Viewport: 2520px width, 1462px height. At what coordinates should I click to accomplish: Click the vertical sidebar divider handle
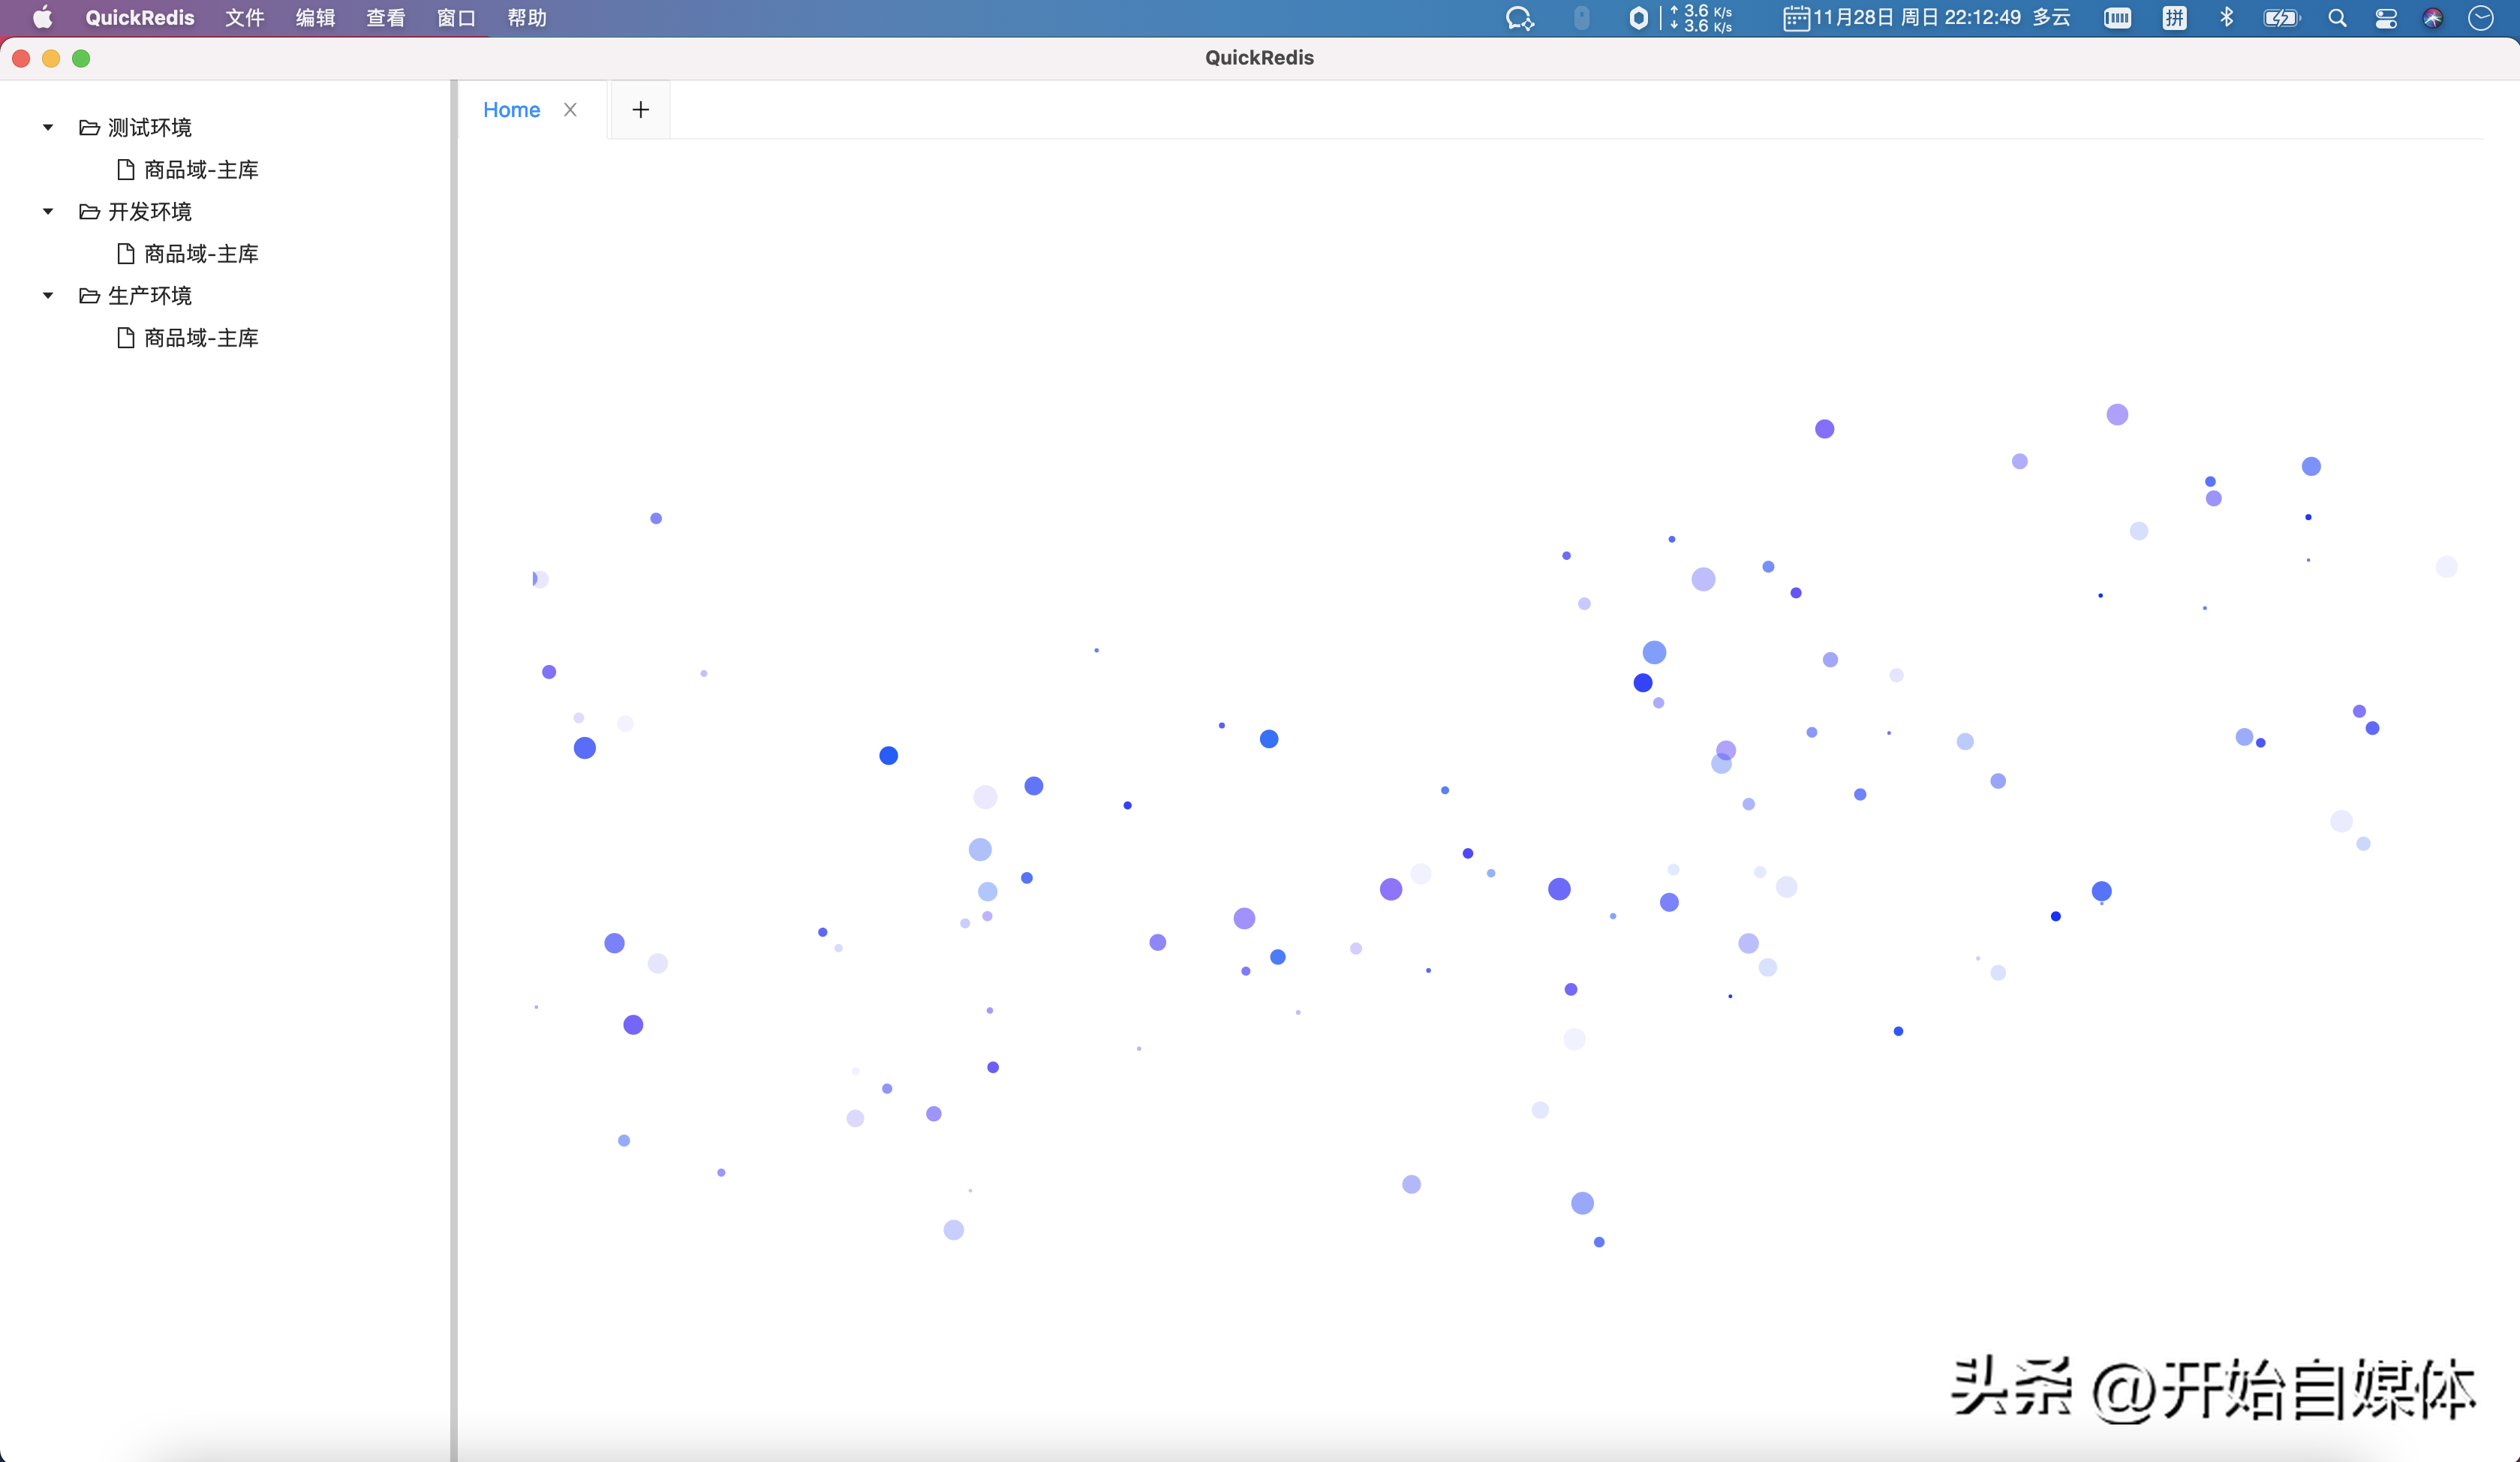tap(453, 770)
